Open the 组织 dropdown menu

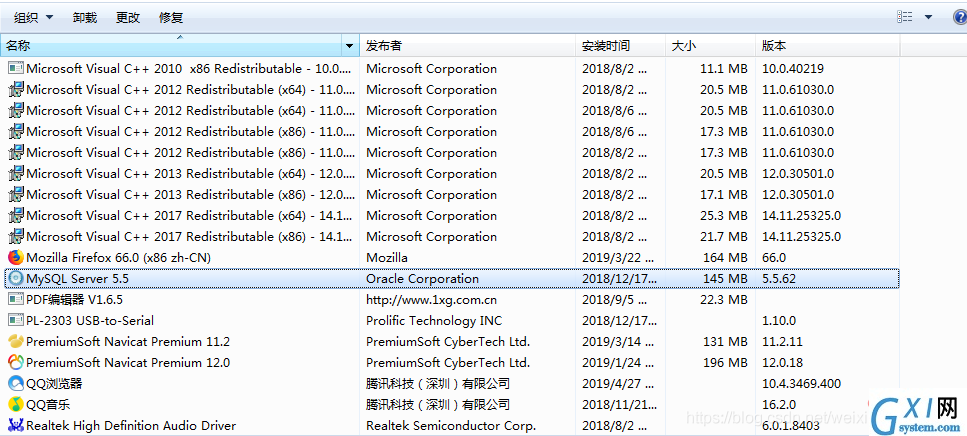(33, 17)
